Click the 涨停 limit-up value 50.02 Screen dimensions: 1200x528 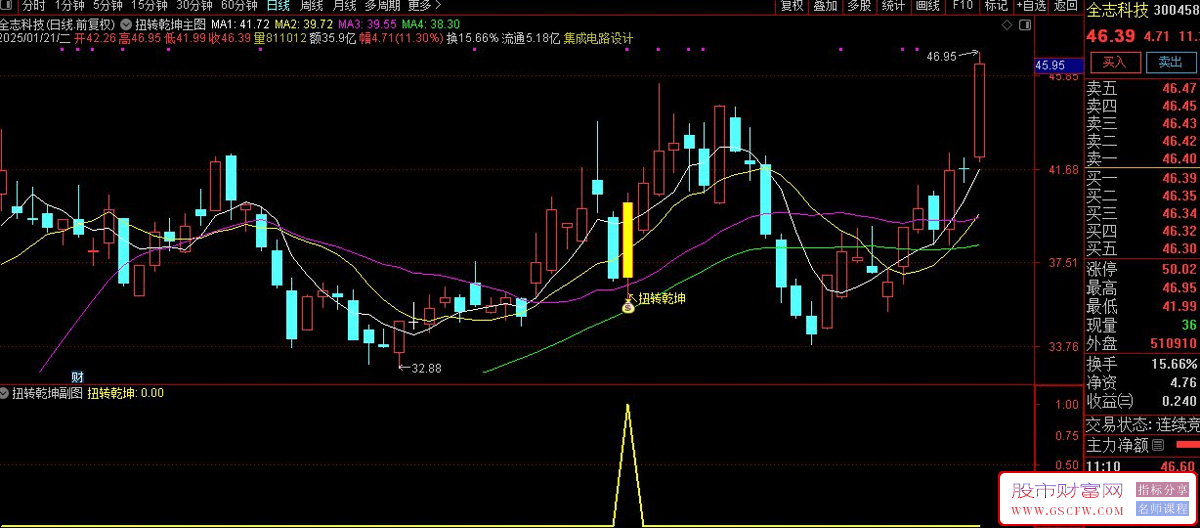click(x=1180, y=269)
